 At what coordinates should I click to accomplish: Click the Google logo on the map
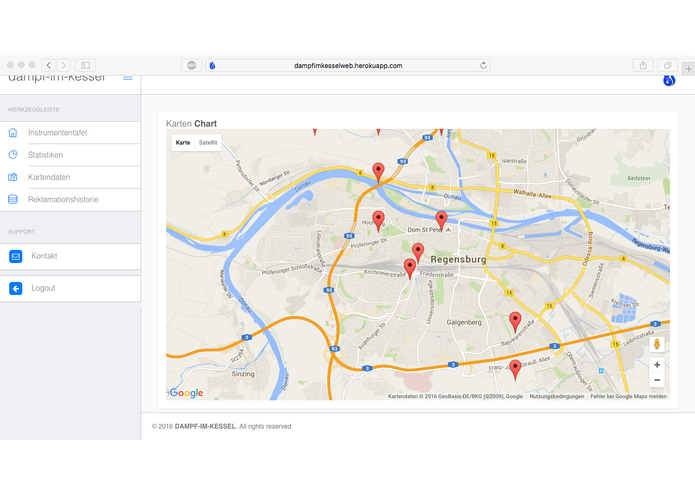point(186,393)
